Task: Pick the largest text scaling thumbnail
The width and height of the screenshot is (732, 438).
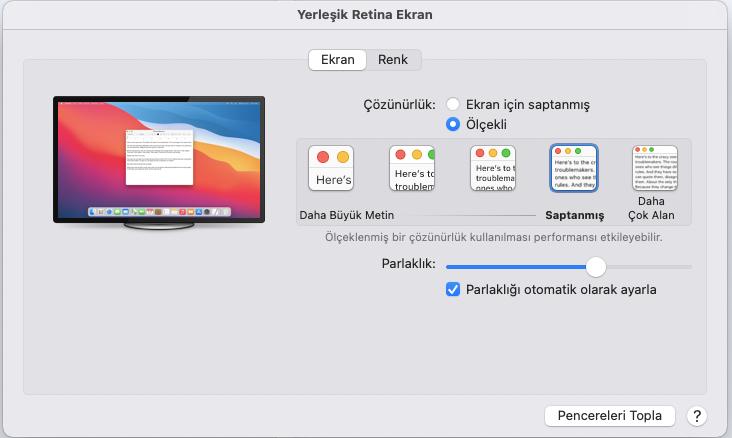Action: click(331, 168)
